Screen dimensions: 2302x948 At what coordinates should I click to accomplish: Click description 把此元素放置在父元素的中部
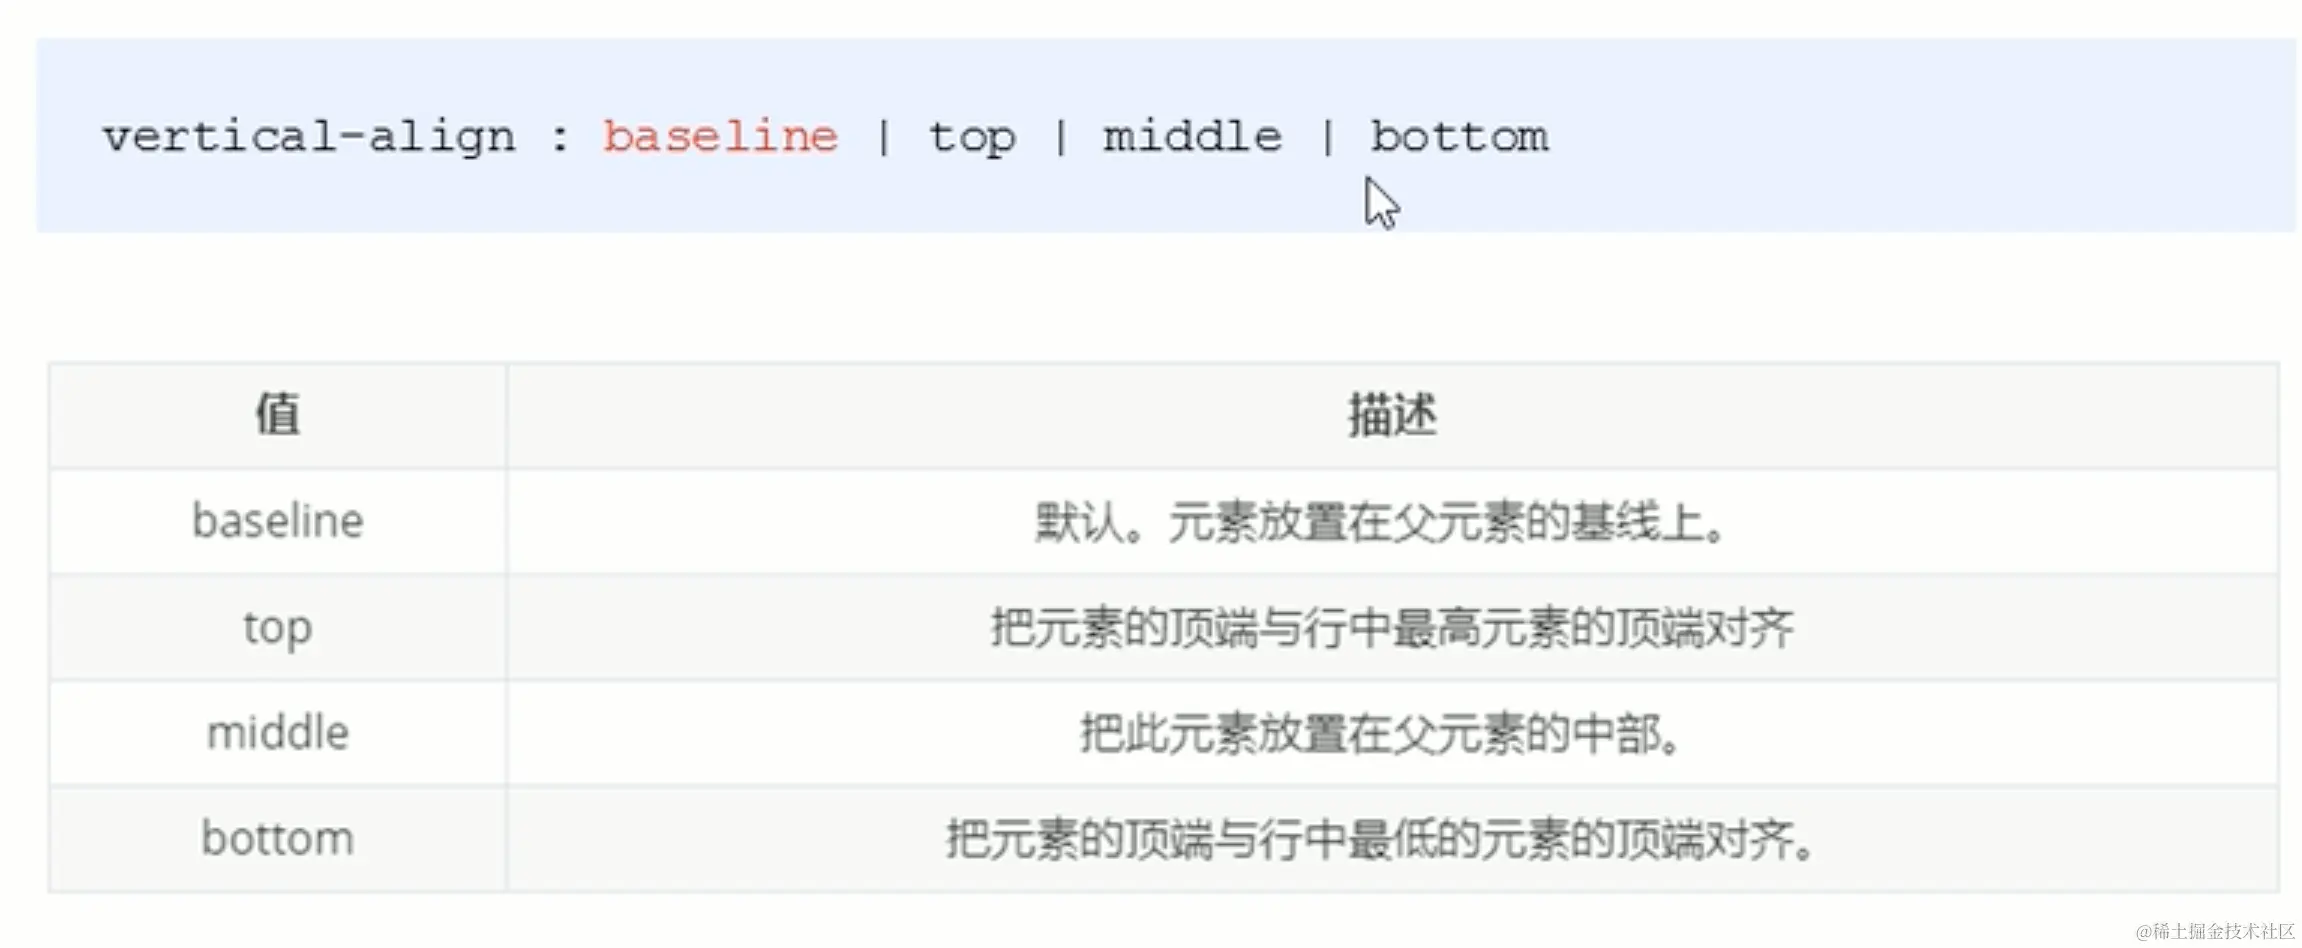point(1381,733)
